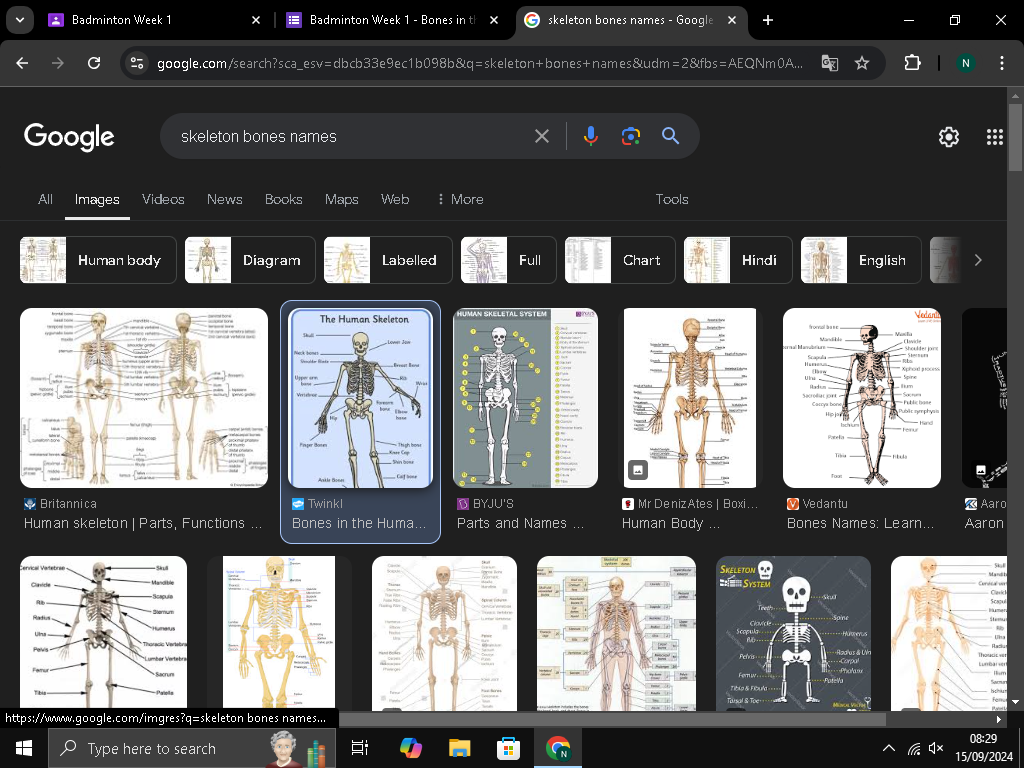Go back to previous page

click(22, 63)
